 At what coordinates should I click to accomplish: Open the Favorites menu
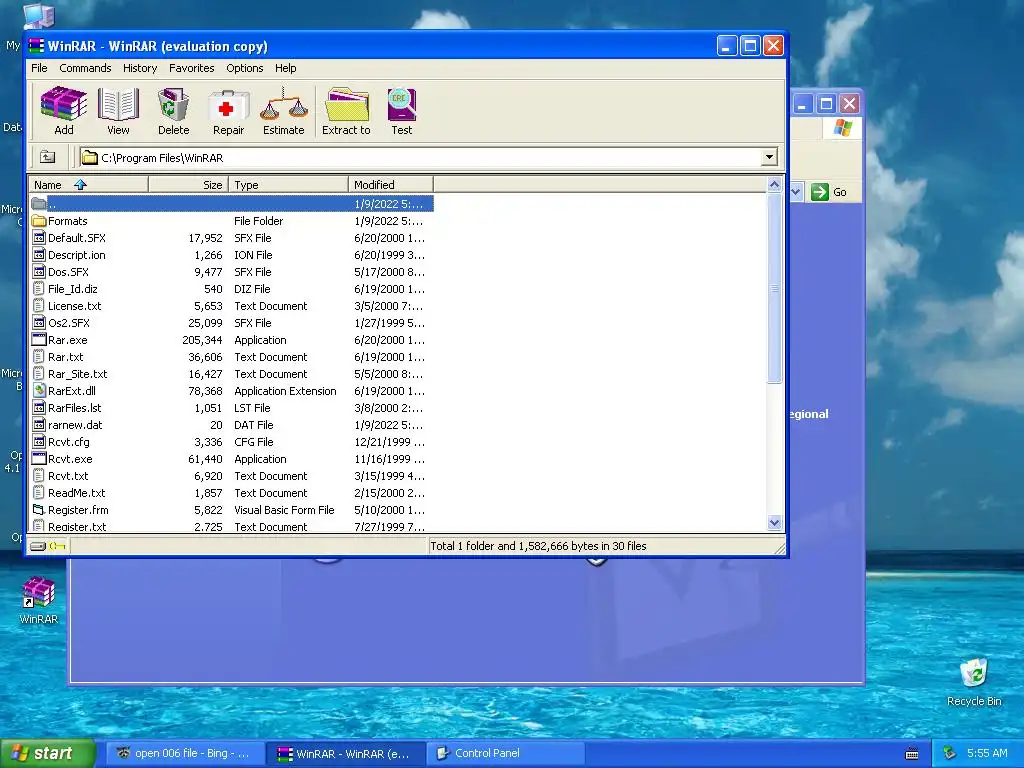pyautogui.click(x=191, y=68)
